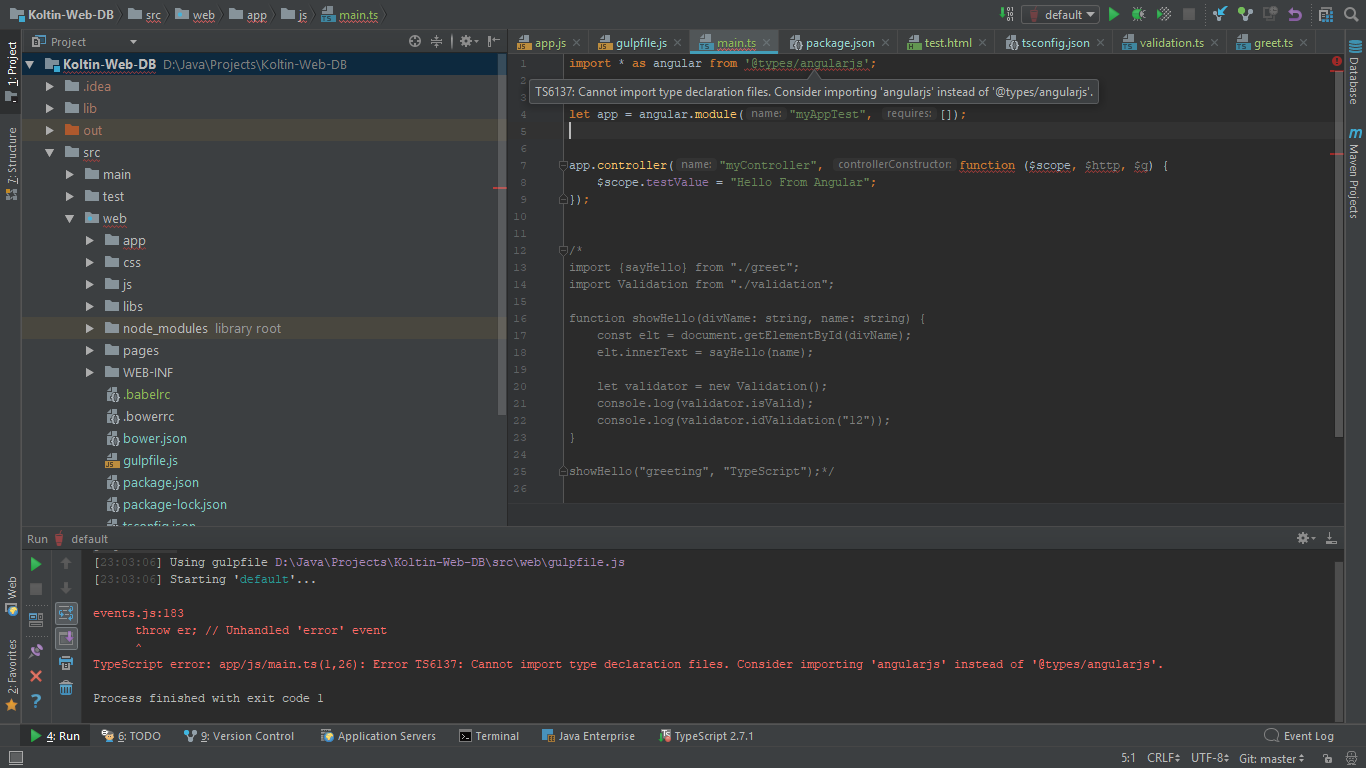Toggle the Maven Projects tool window

coord(1354,173)
